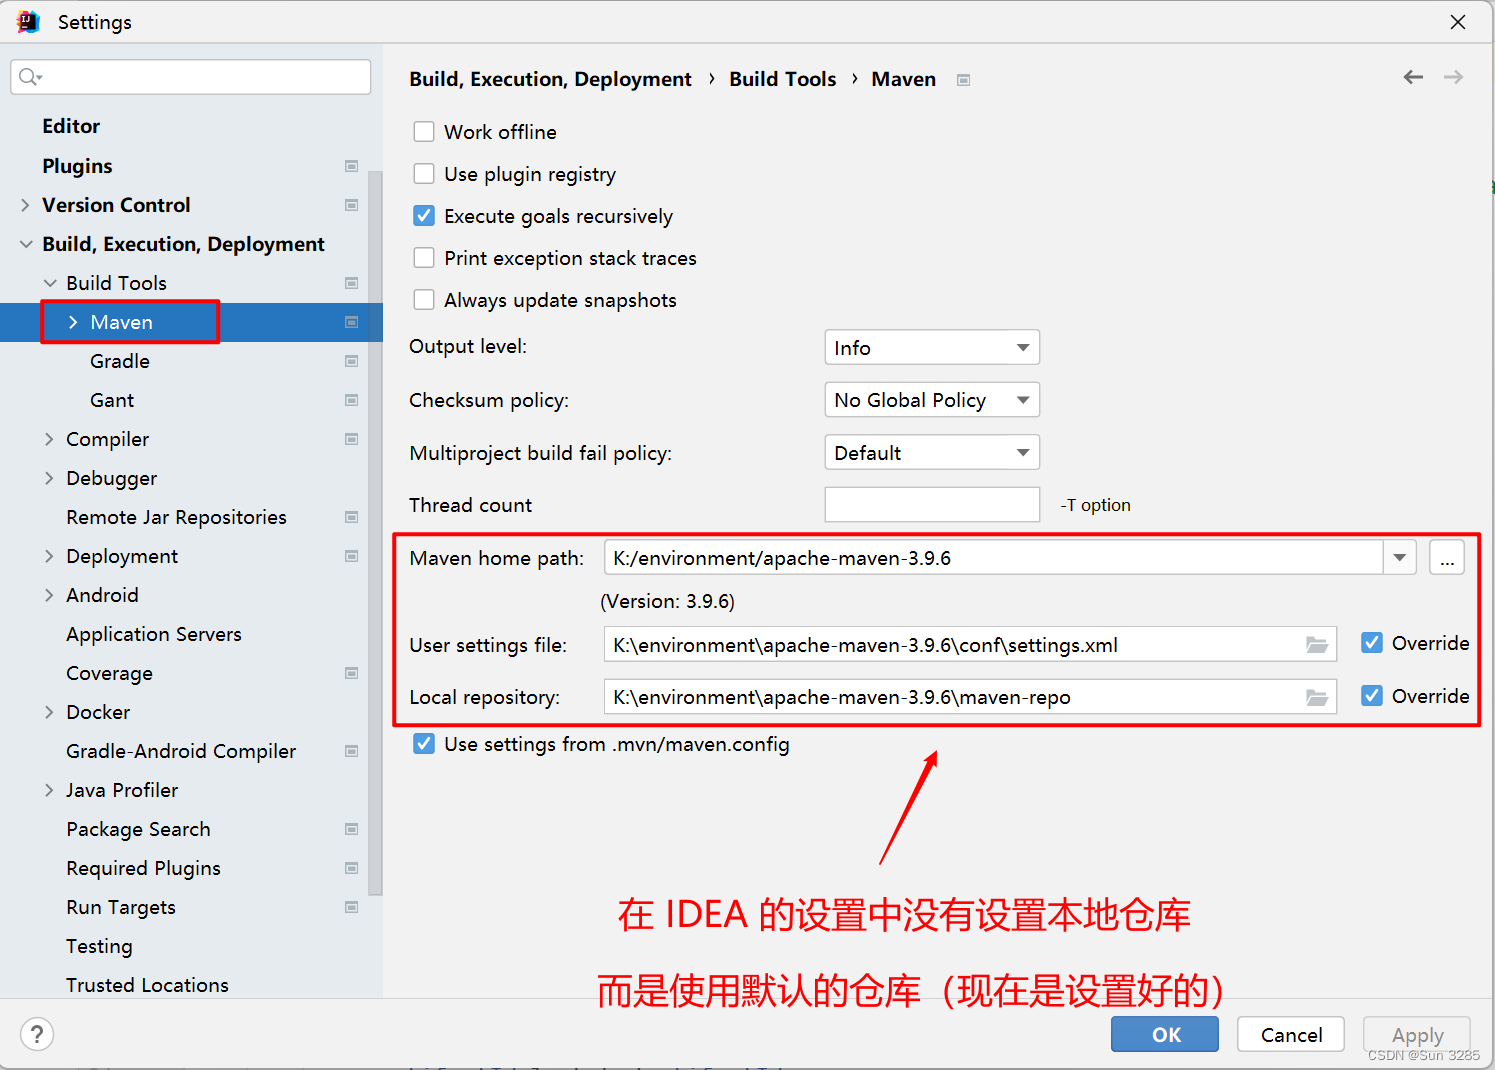Open the Checksum policy dropdown
The height and width of the screenshot is (1070, 1495).
tap(932, 400)
